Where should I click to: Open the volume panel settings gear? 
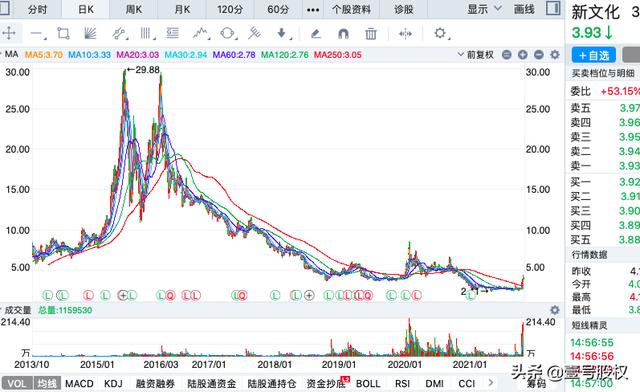(x=554, y=310)
